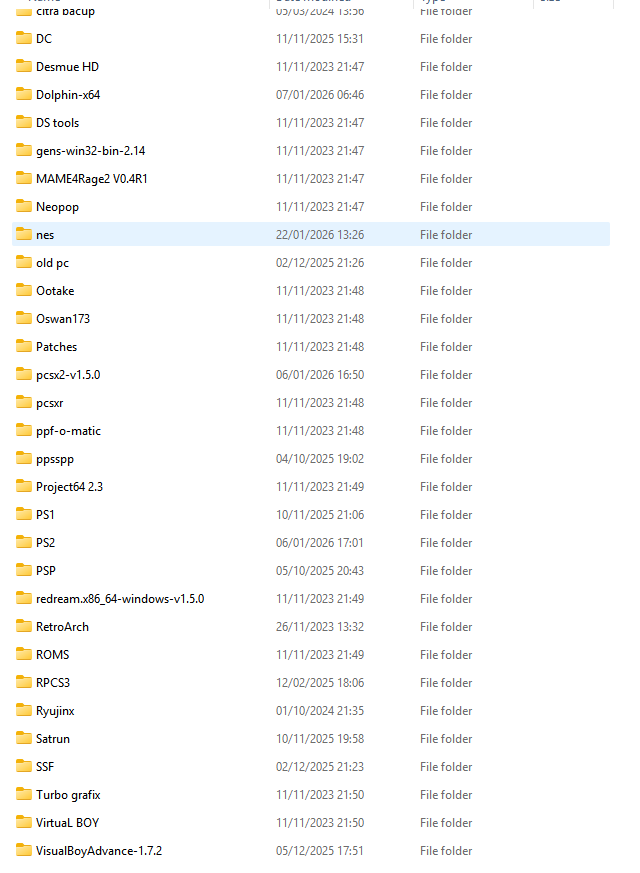This screenshot has width=640, height=873.
Task: Click the date 04/10/2025 19:02
Action: click(320, 459)
